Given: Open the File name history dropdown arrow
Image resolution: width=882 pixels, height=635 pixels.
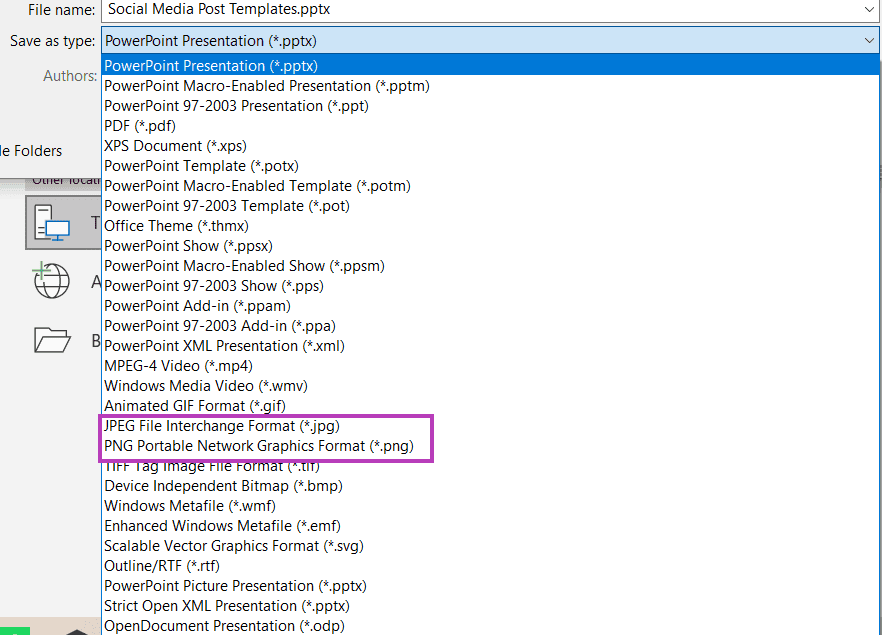Looking at the screenshot, I should 869,10.
